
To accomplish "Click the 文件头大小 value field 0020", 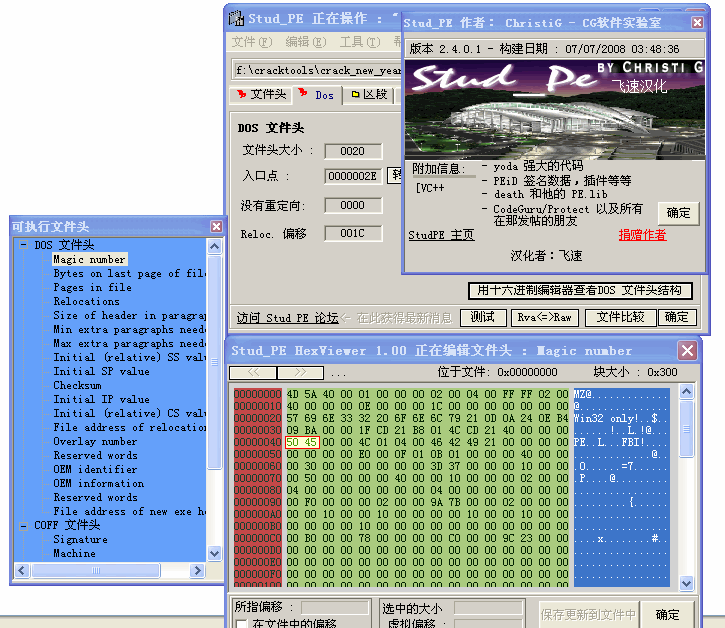I will (x=353, y=151).
